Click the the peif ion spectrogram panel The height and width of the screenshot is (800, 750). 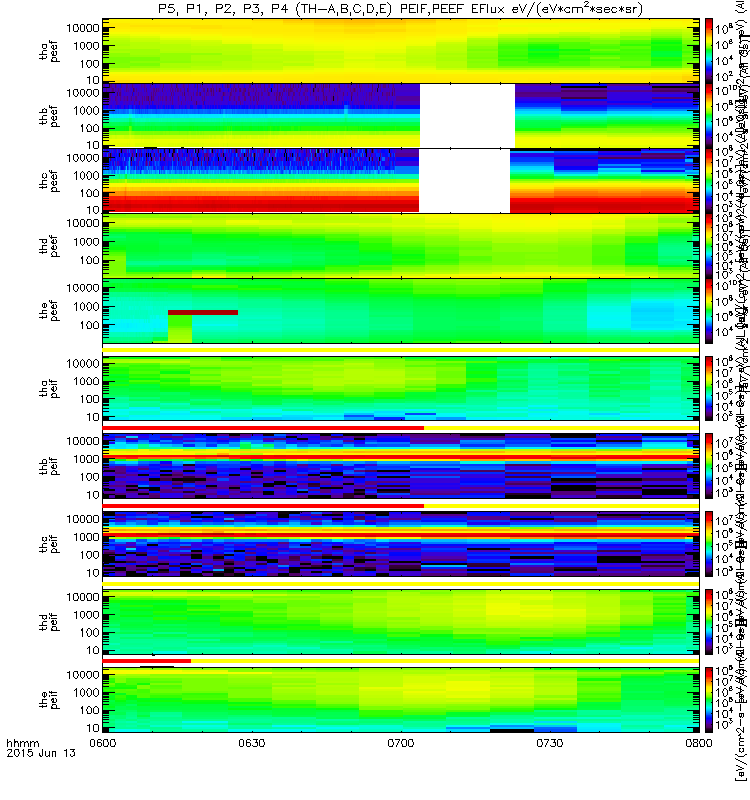pyautogui.click(x=401, y=699)
